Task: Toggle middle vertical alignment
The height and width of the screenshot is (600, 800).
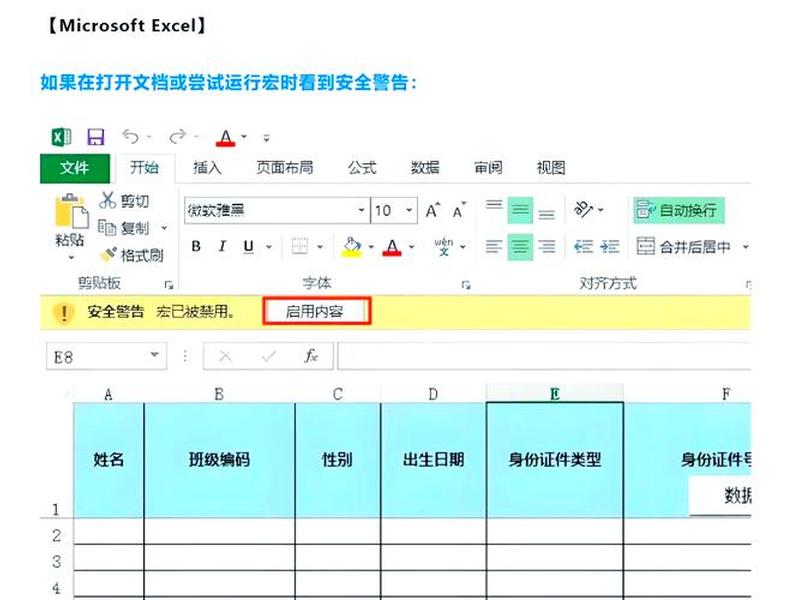Action: pyautogui.click(x=520, y=210)
